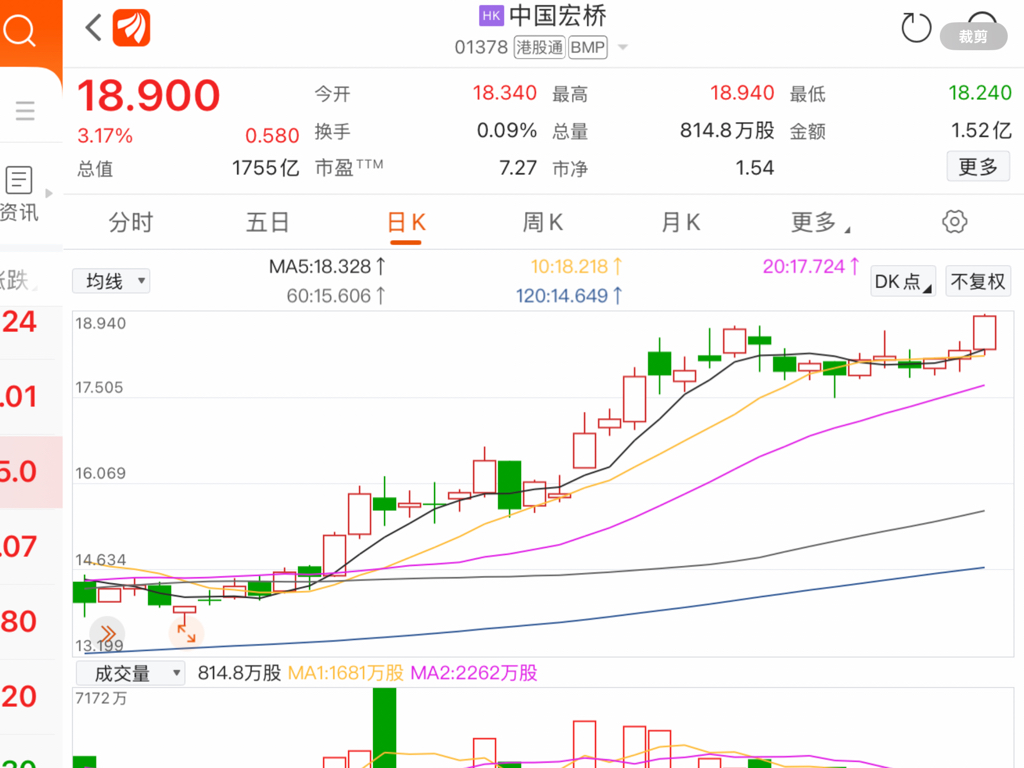Click the 最高 value 18.940
The height and width of the screenshot is (768, 1024).
(742, 93)
